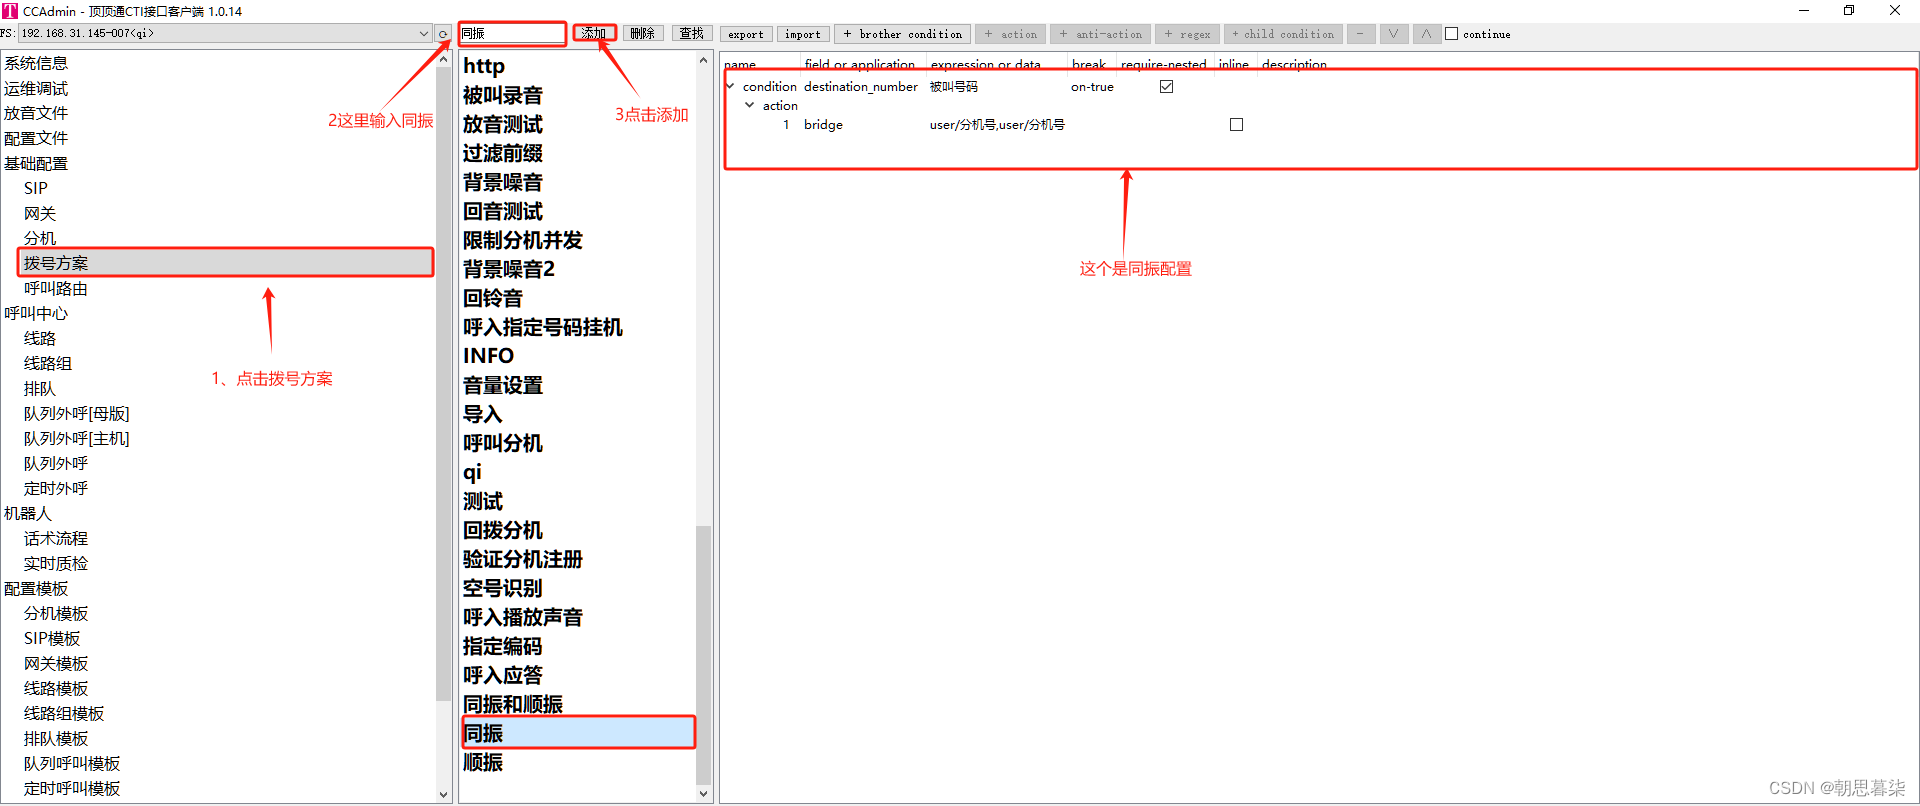Move node down with the V arrow button
1920x806 pixels.
pos(1393,34)
